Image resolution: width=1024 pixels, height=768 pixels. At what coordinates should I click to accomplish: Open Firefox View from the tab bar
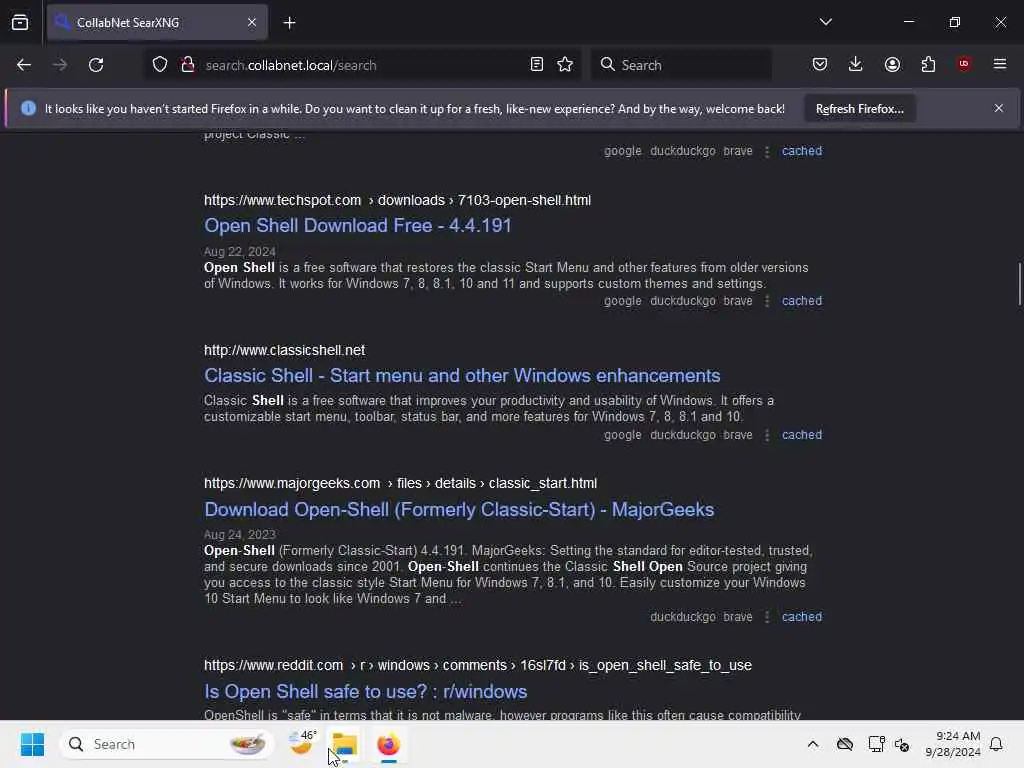tap(20, 23)
